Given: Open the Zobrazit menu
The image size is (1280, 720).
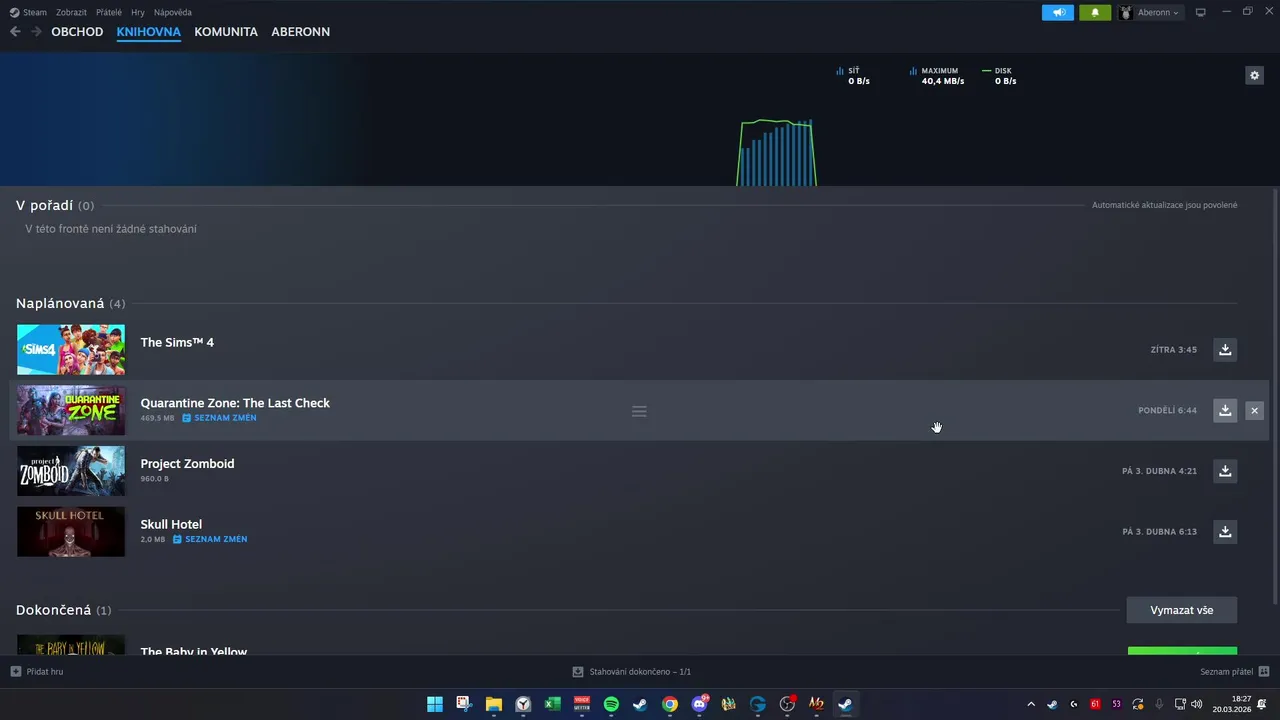Looking at the screenshot, I should click(71, 12).
